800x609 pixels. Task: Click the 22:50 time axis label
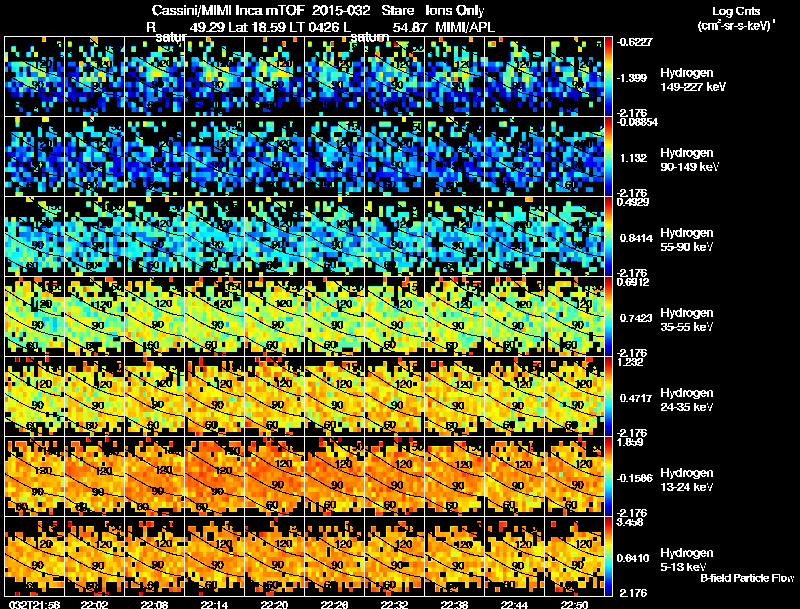574,604
